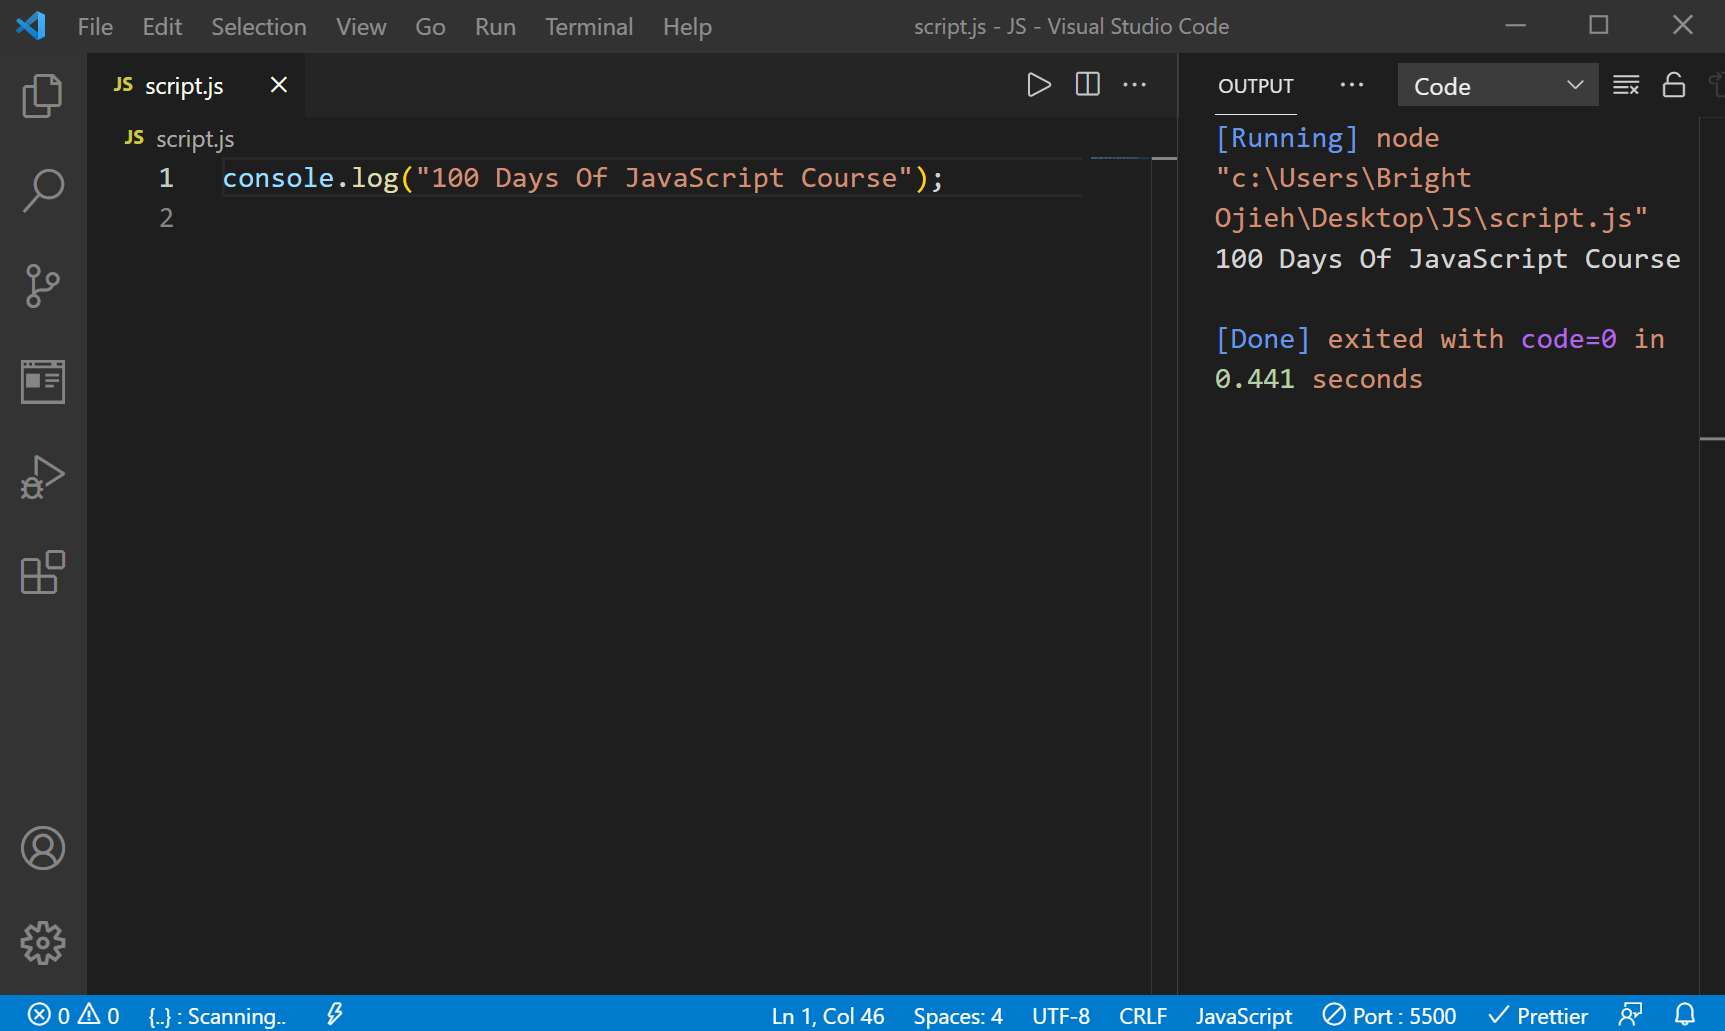The image size is (1725, 1031).
Task: Open the Code output channel dropdown
Action: pyautogui.click(x=1497, y=84)
